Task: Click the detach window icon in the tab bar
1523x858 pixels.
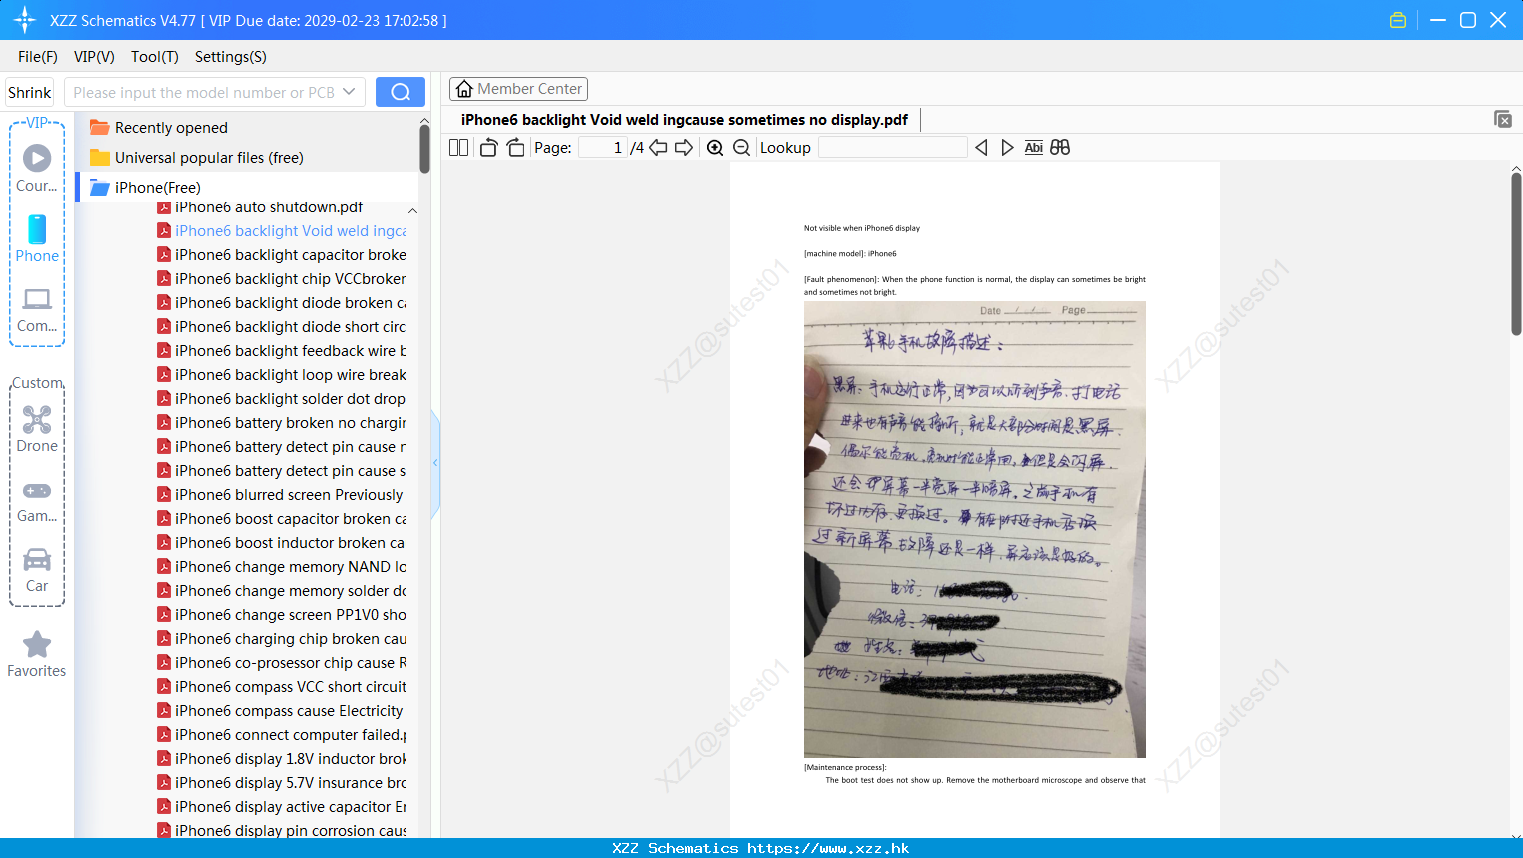Action: pos(1503,119)
